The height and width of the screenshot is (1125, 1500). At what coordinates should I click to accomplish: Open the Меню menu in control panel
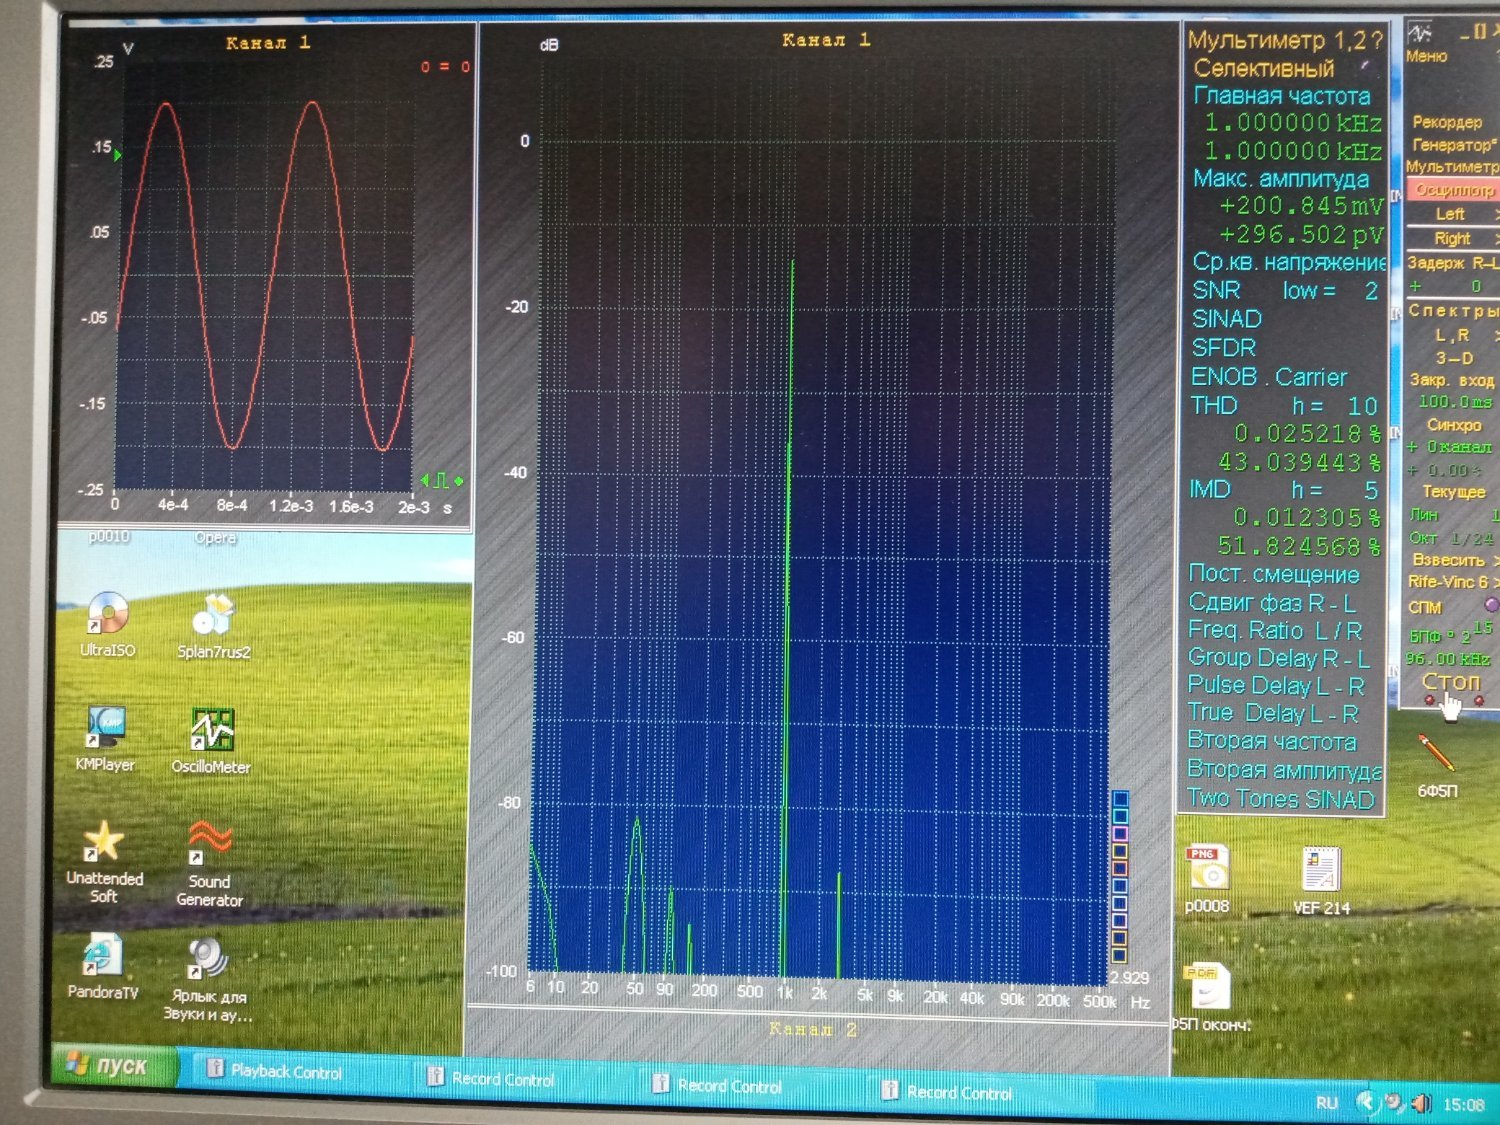click(1425, 57)
